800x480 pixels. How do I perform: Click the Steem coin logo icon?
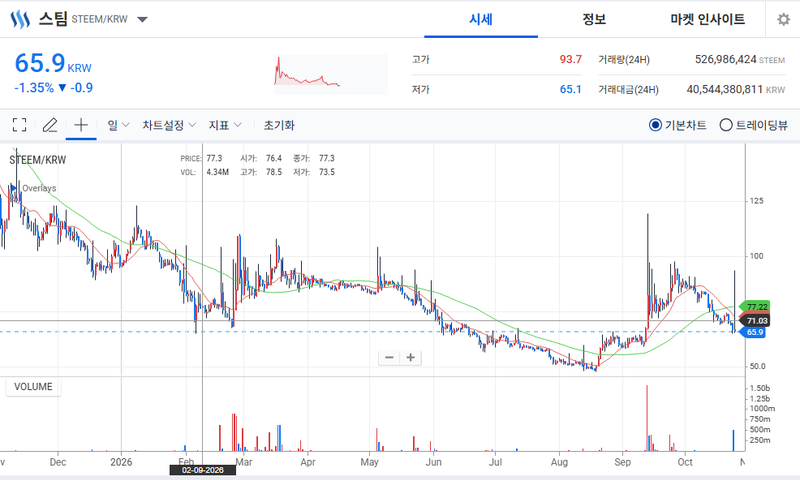(20, 19)
